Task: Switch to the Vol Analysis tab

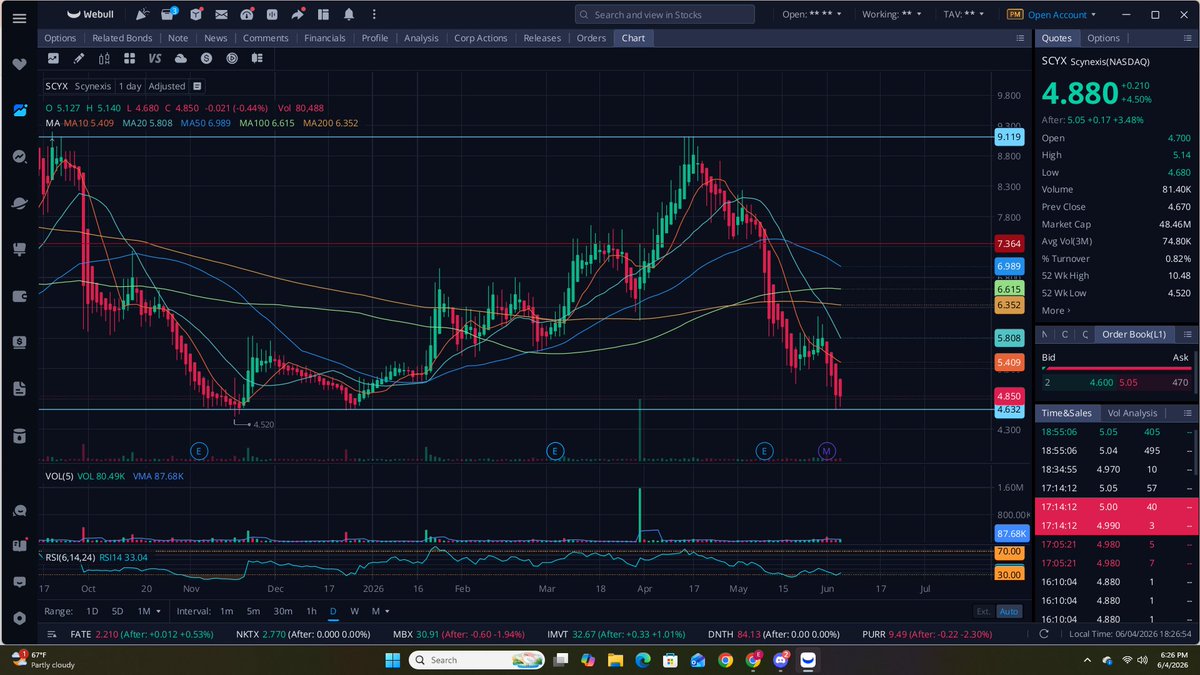Action: 1132,413
